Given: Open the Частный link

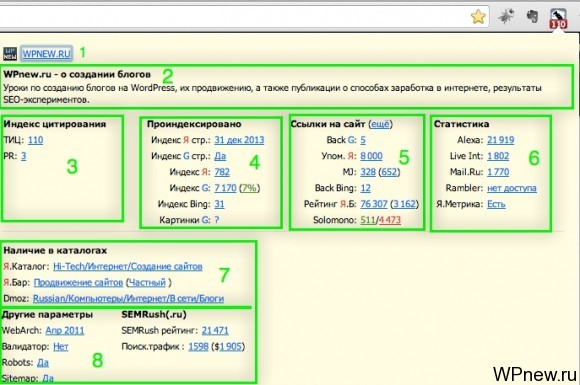Looking at the screenshot, I should click(x=147, y=283).
